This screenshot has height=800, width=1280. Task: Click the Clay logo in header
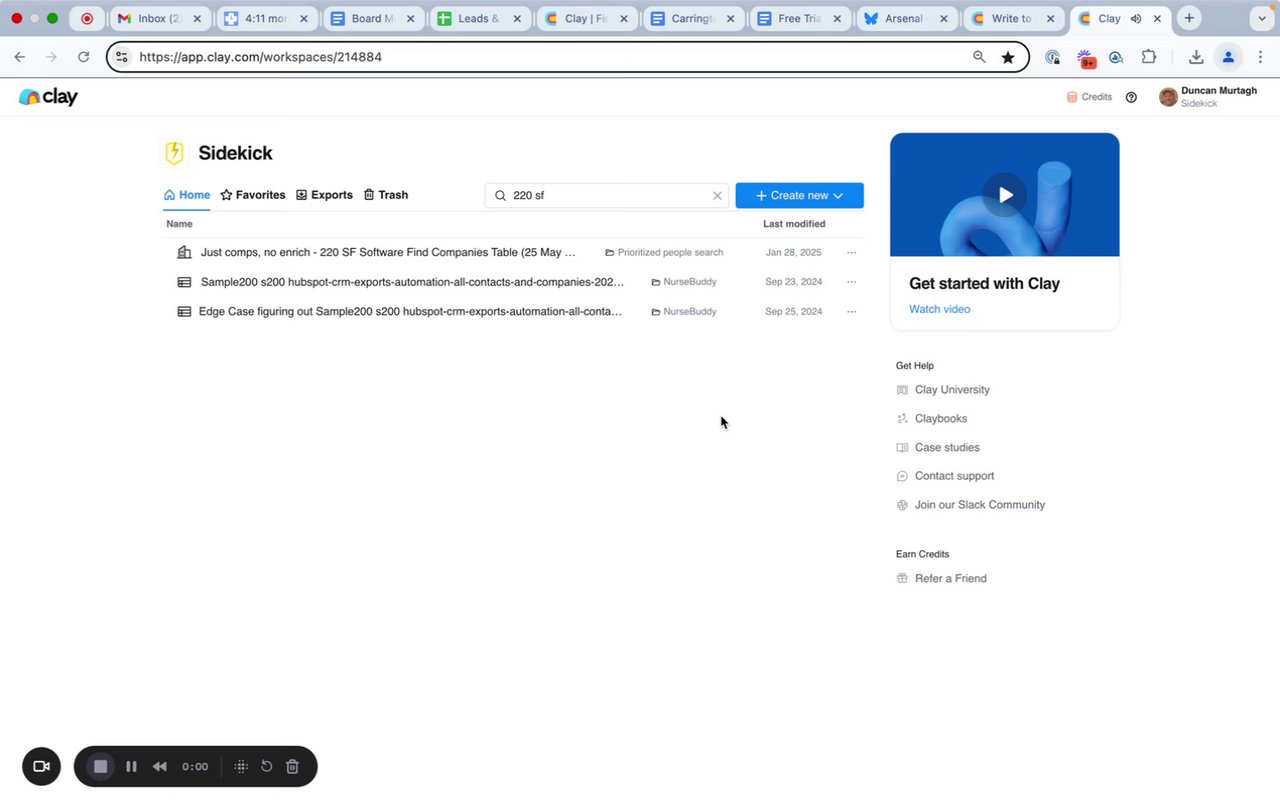[48, 97]
